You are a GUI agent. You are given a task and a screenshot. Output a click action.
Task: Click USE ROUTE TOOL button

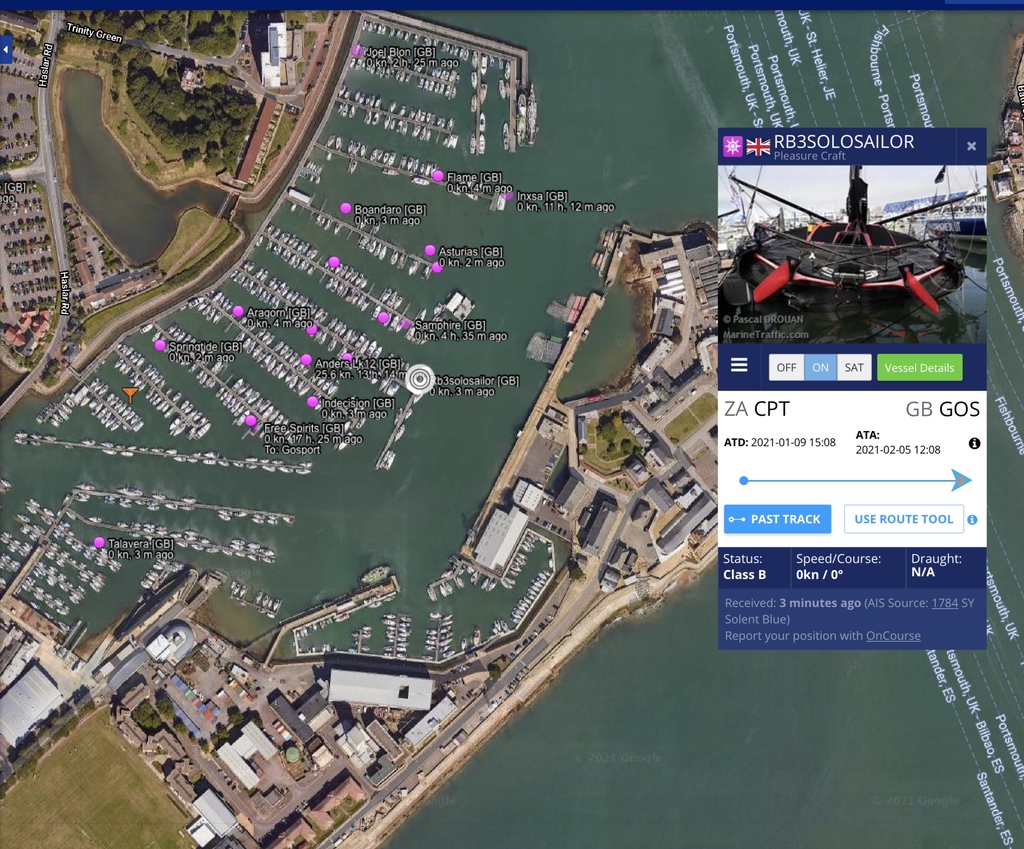click(x=903, y=519)
